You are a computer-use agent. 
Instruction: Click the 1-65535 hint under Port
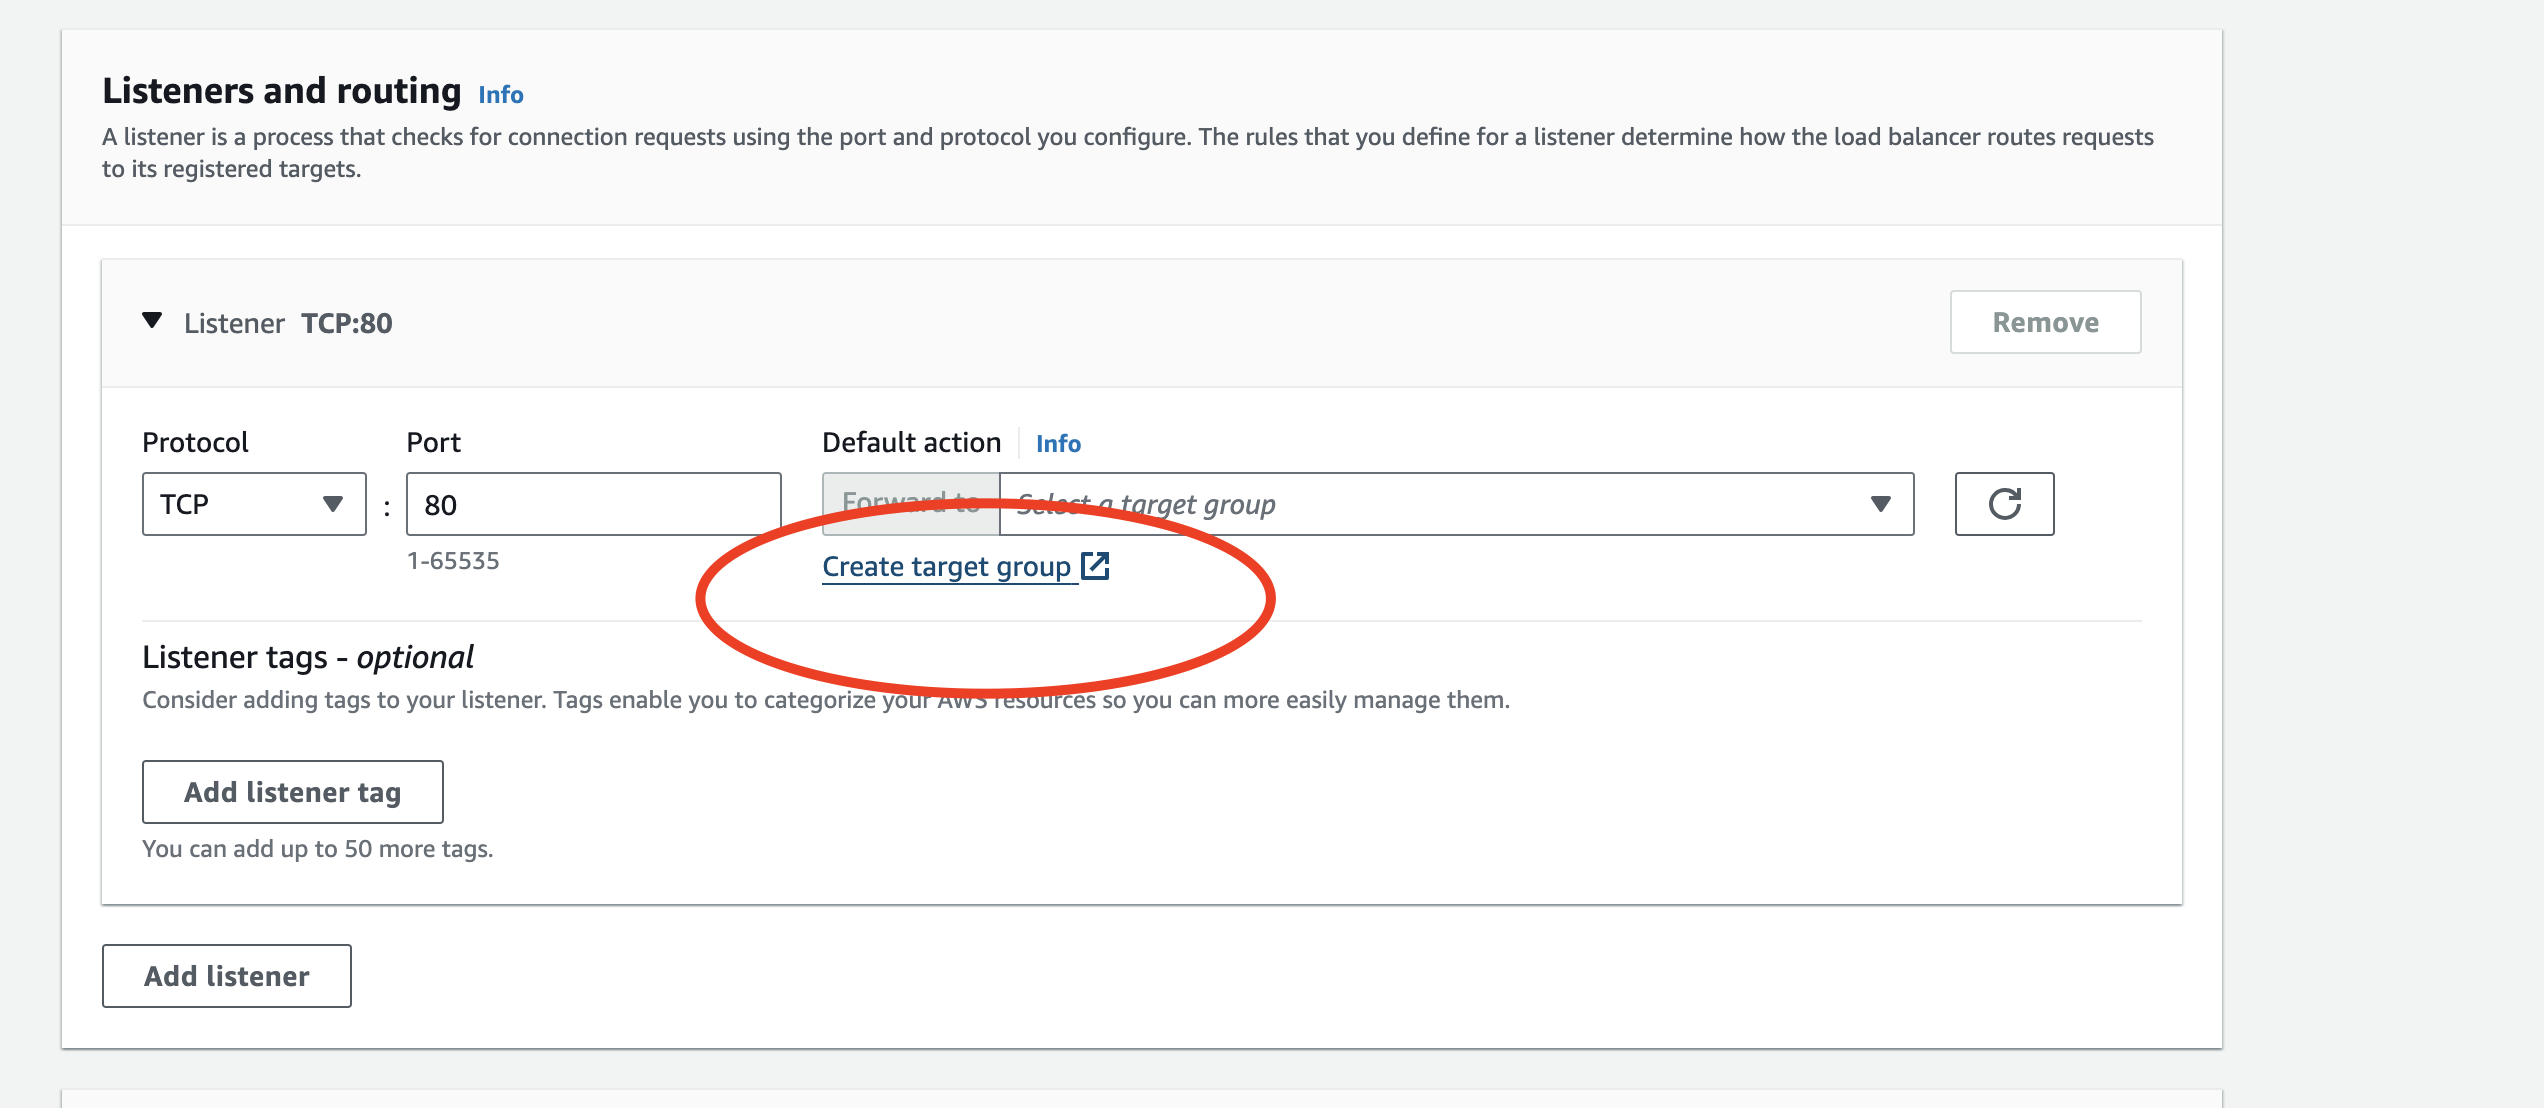click(x=454, y=562)
